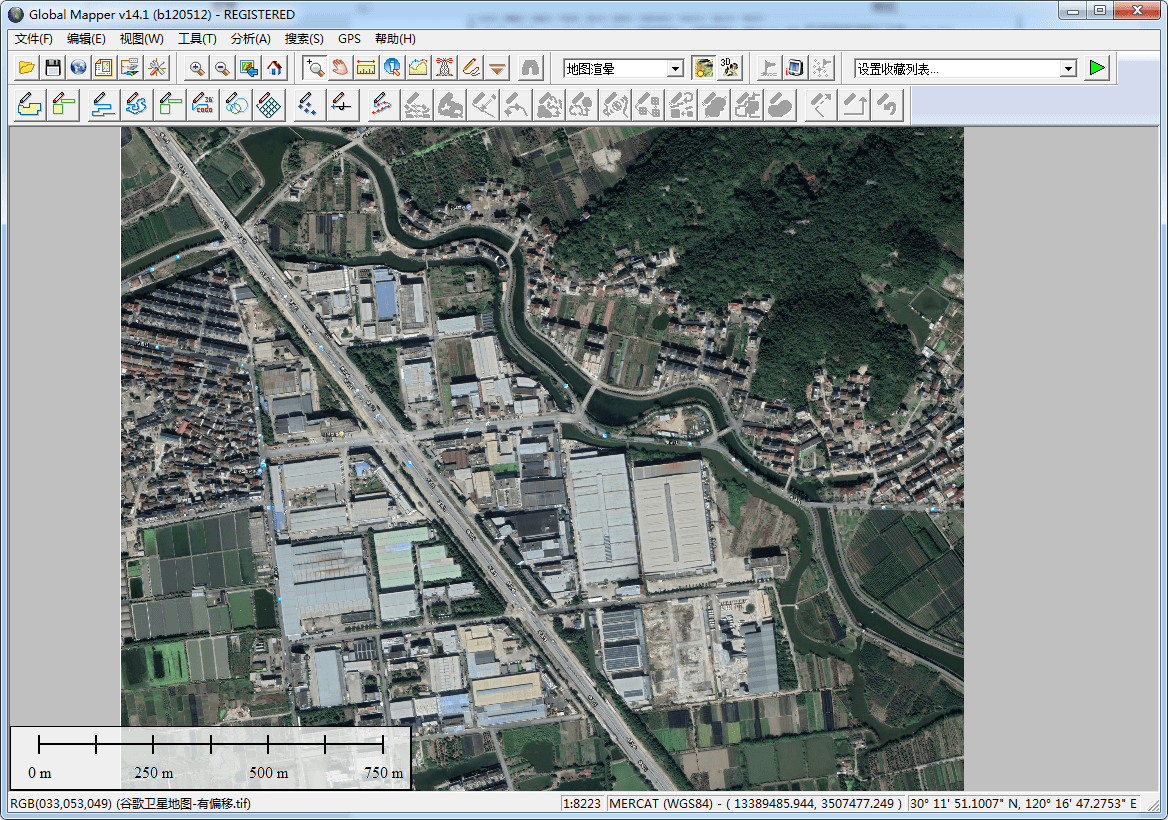Click the Zoom Out magnifier with minus
The height and width of the screenshot is (820, 1168).
click(222, 68)
